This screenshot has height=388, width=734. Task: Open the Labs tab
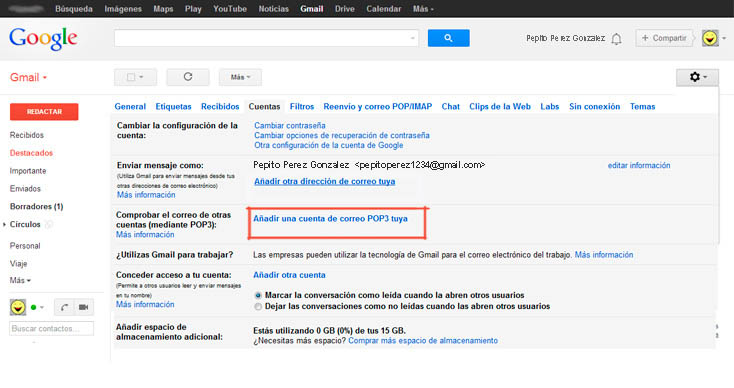coord(550,106)
